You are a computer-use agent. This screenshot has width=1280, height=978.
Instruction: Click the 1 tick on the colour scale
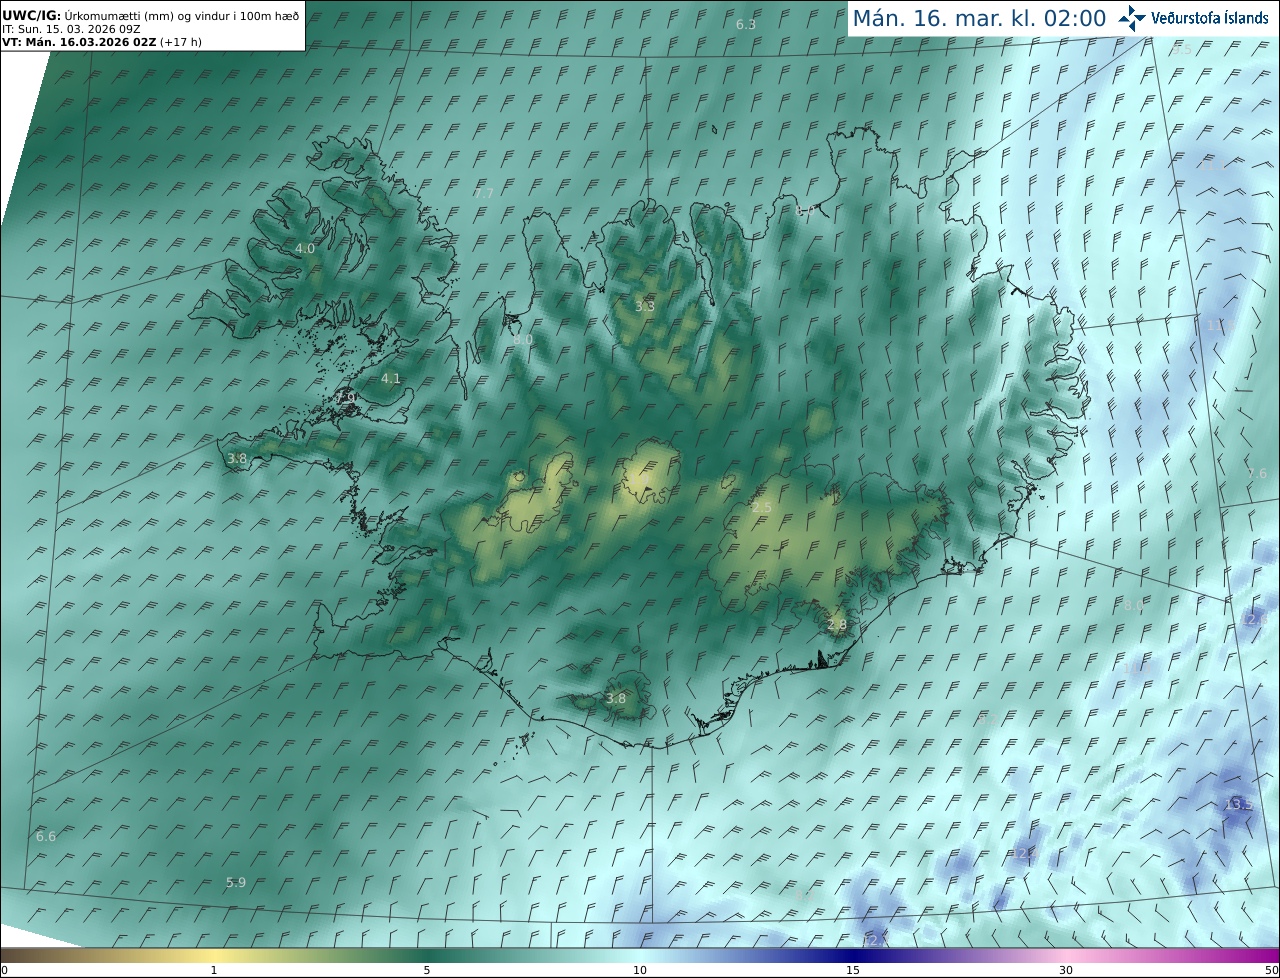tap(214, 970)
